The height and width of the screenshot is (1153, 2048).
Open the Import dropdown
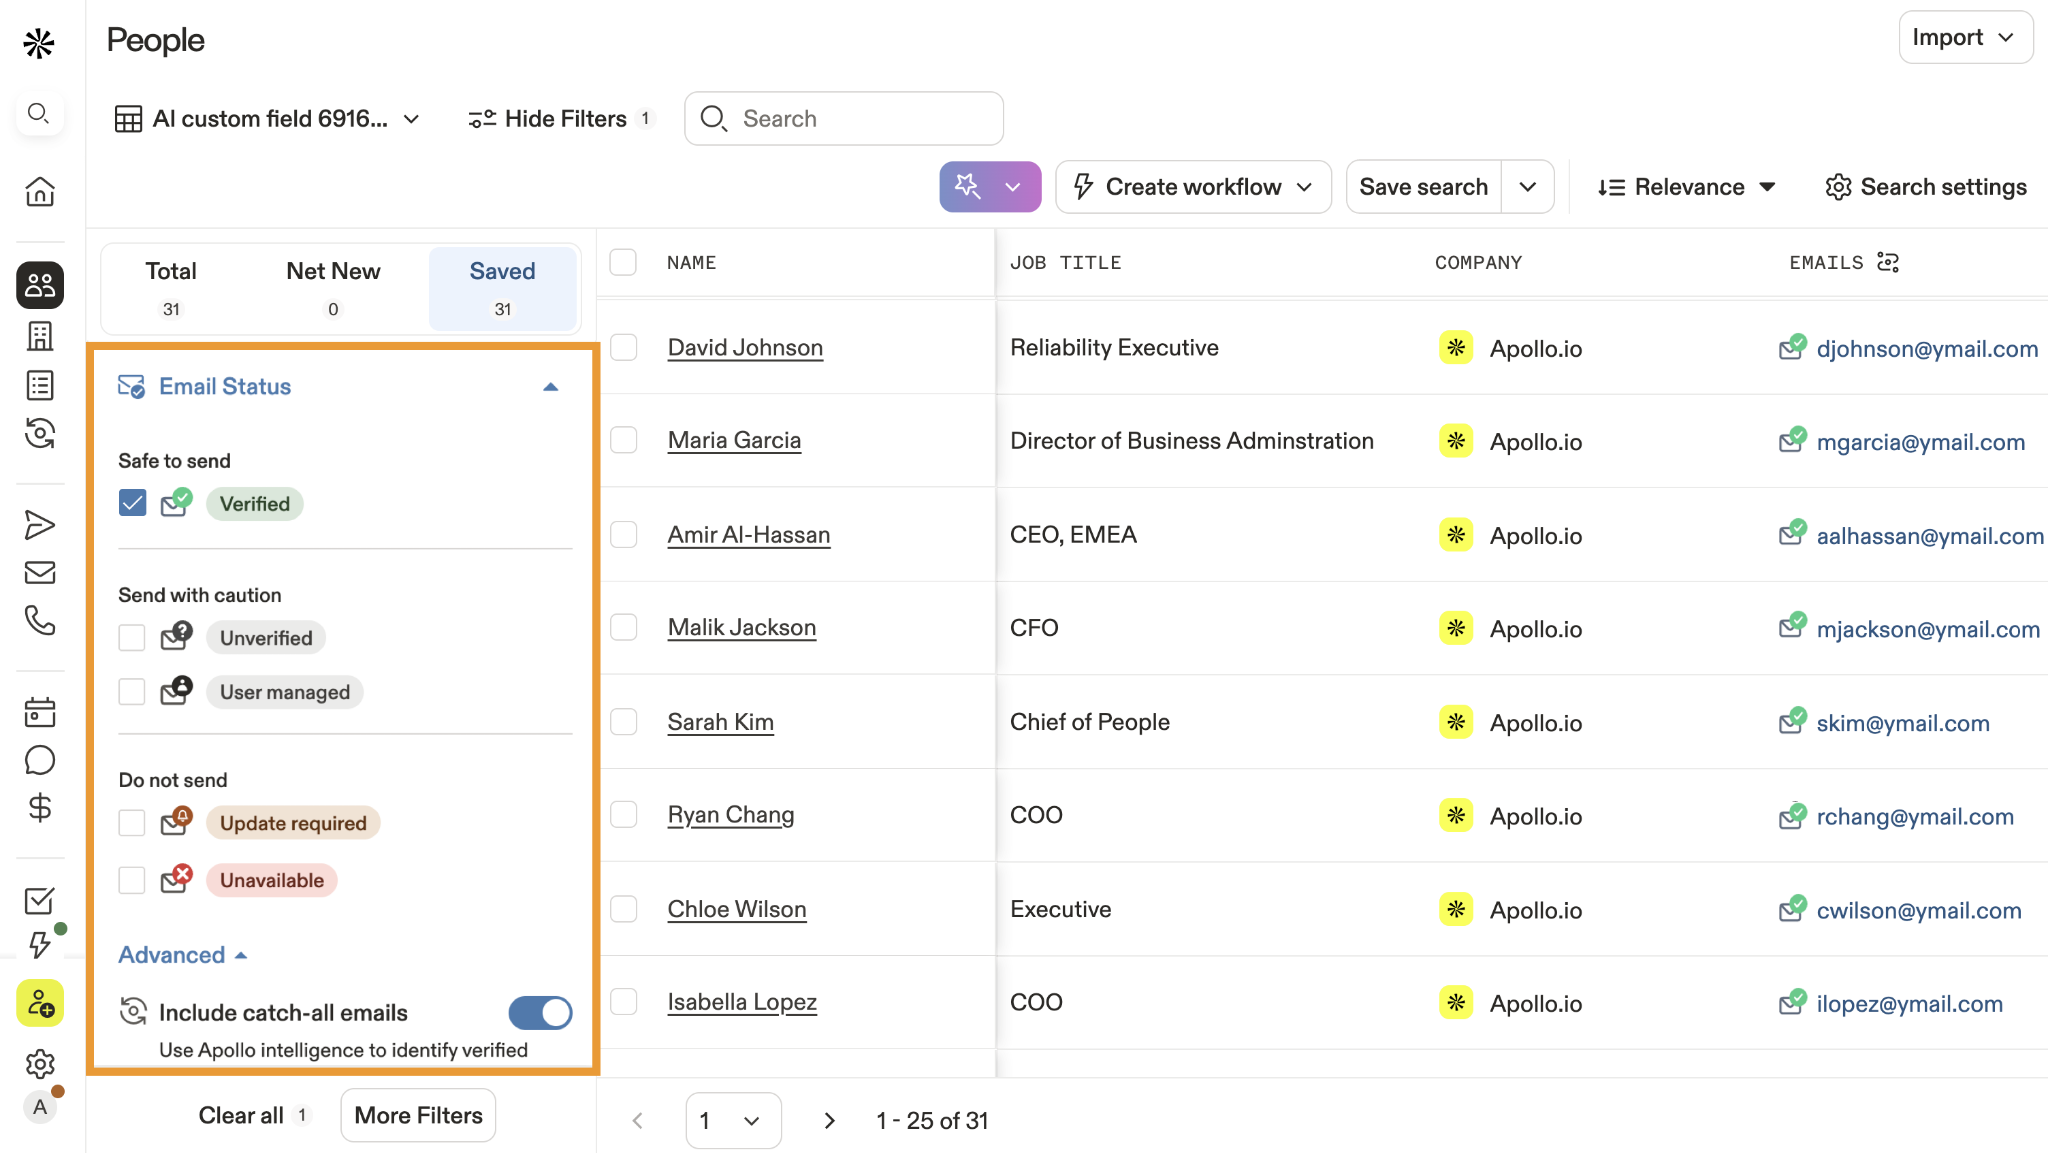click(1964, 38)
